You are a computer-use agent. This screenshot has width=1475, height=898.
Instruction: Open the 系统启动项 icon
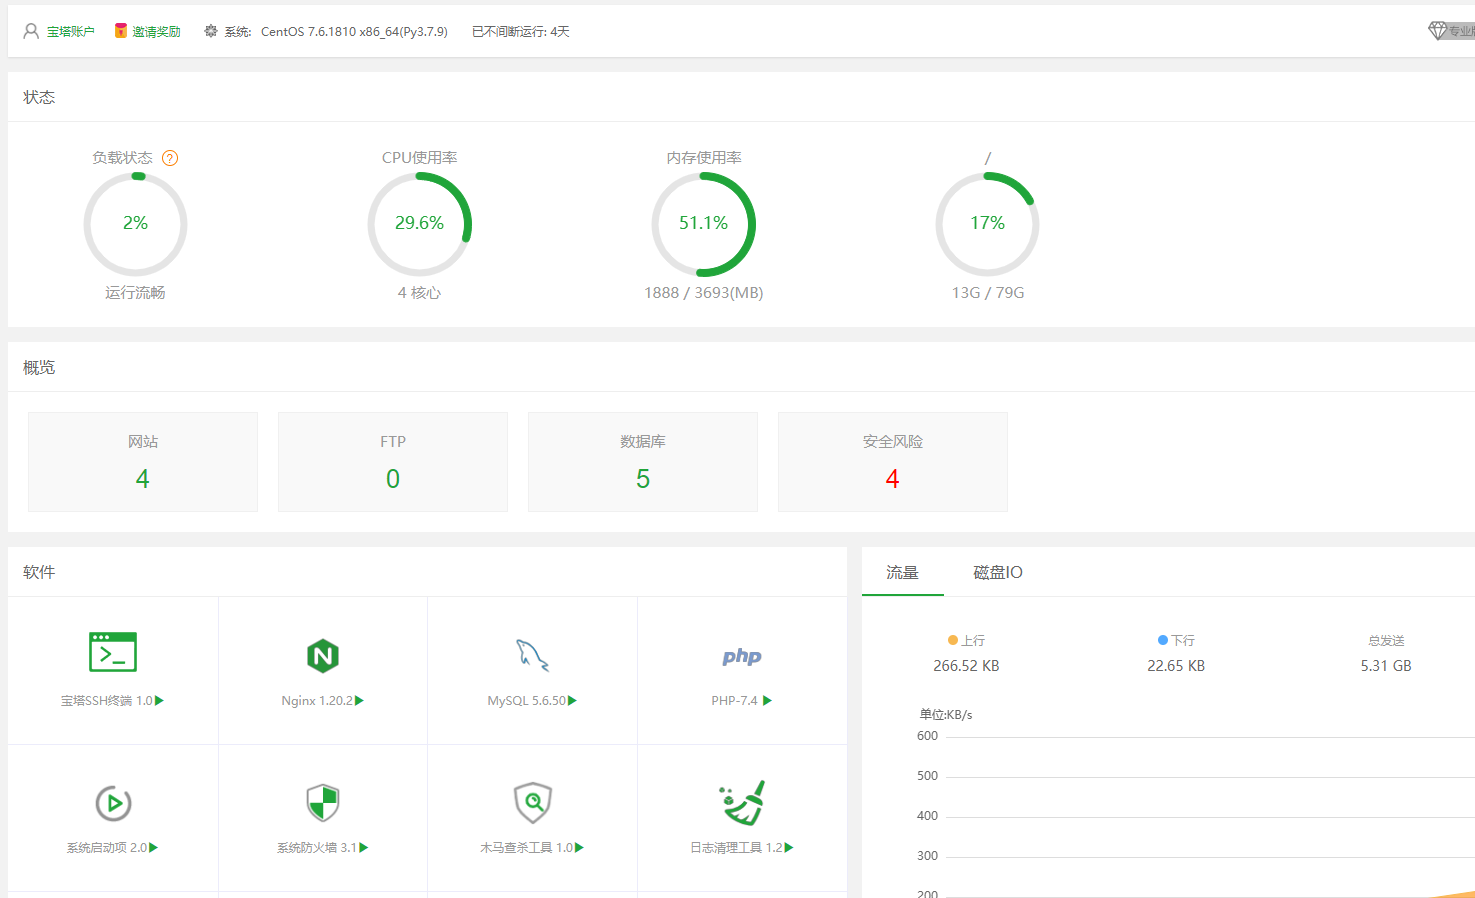[x=113, y=803]
